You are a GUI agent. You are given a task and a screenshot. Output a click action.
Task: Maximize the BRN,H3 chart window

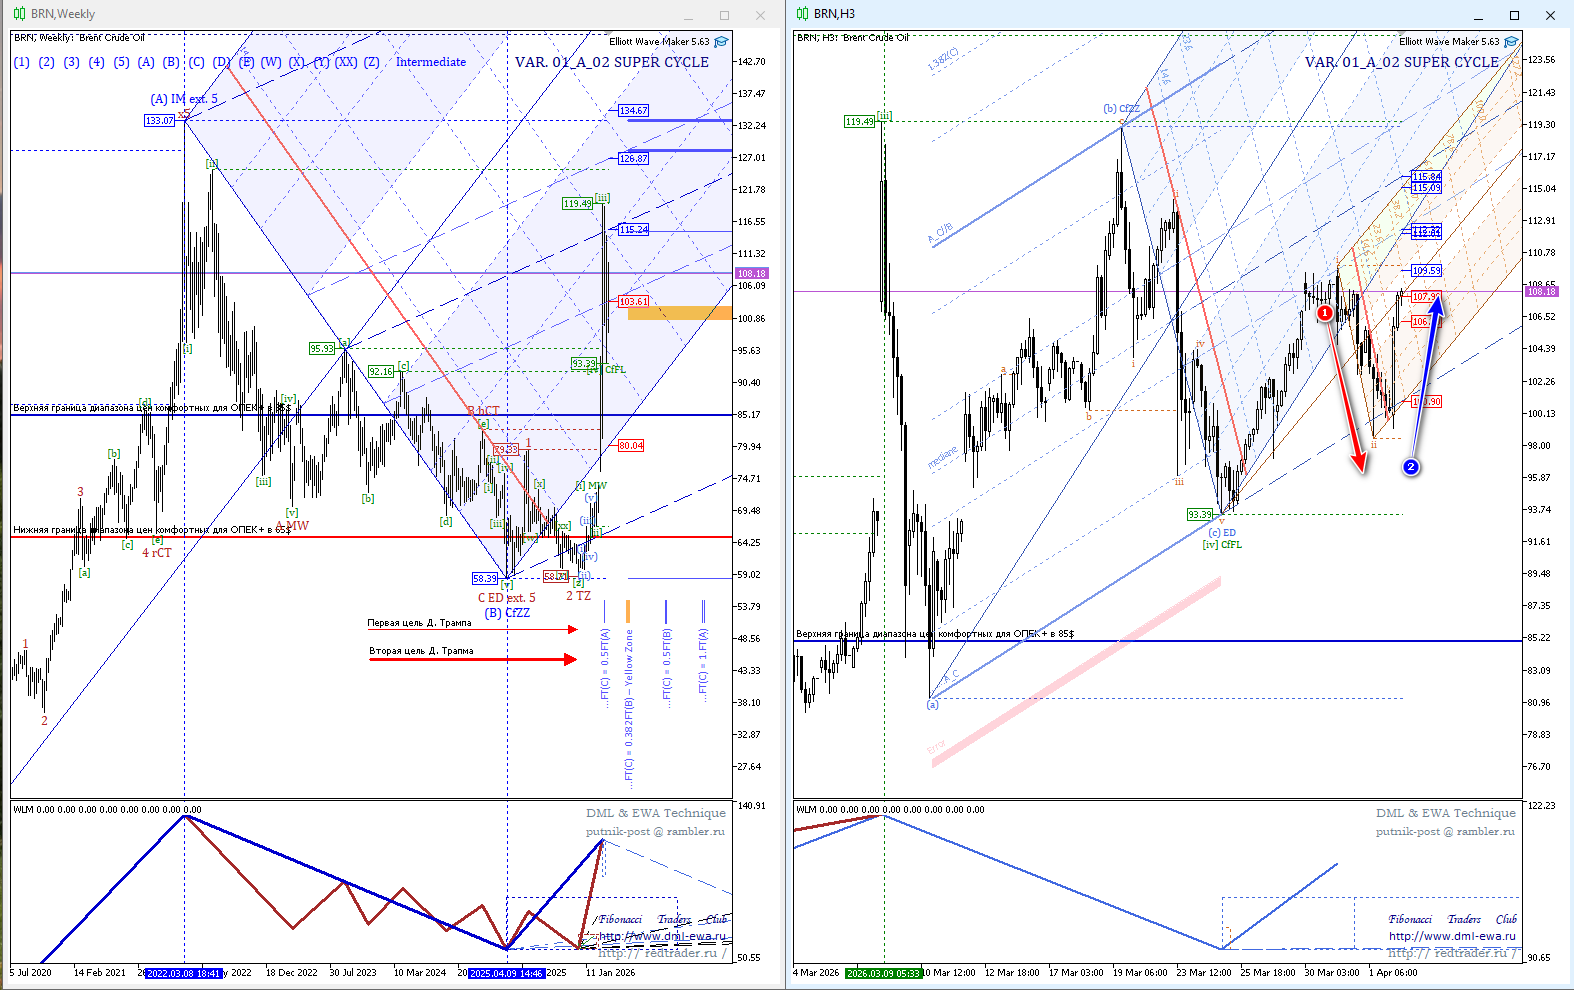click(1514, 15)
